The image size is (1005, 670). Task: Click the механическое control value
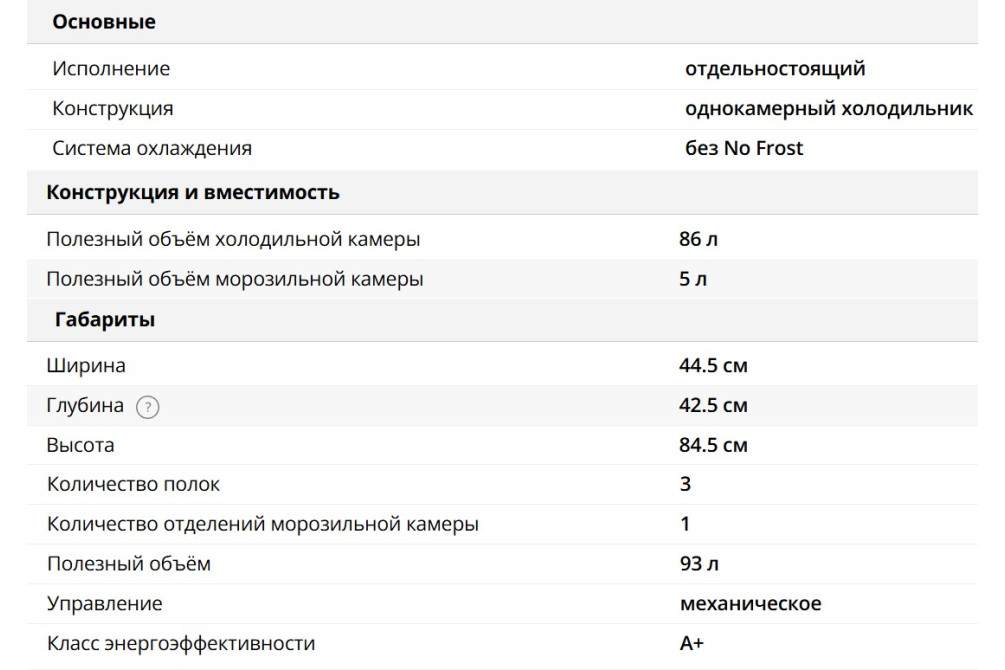click(x=750, y=604)
